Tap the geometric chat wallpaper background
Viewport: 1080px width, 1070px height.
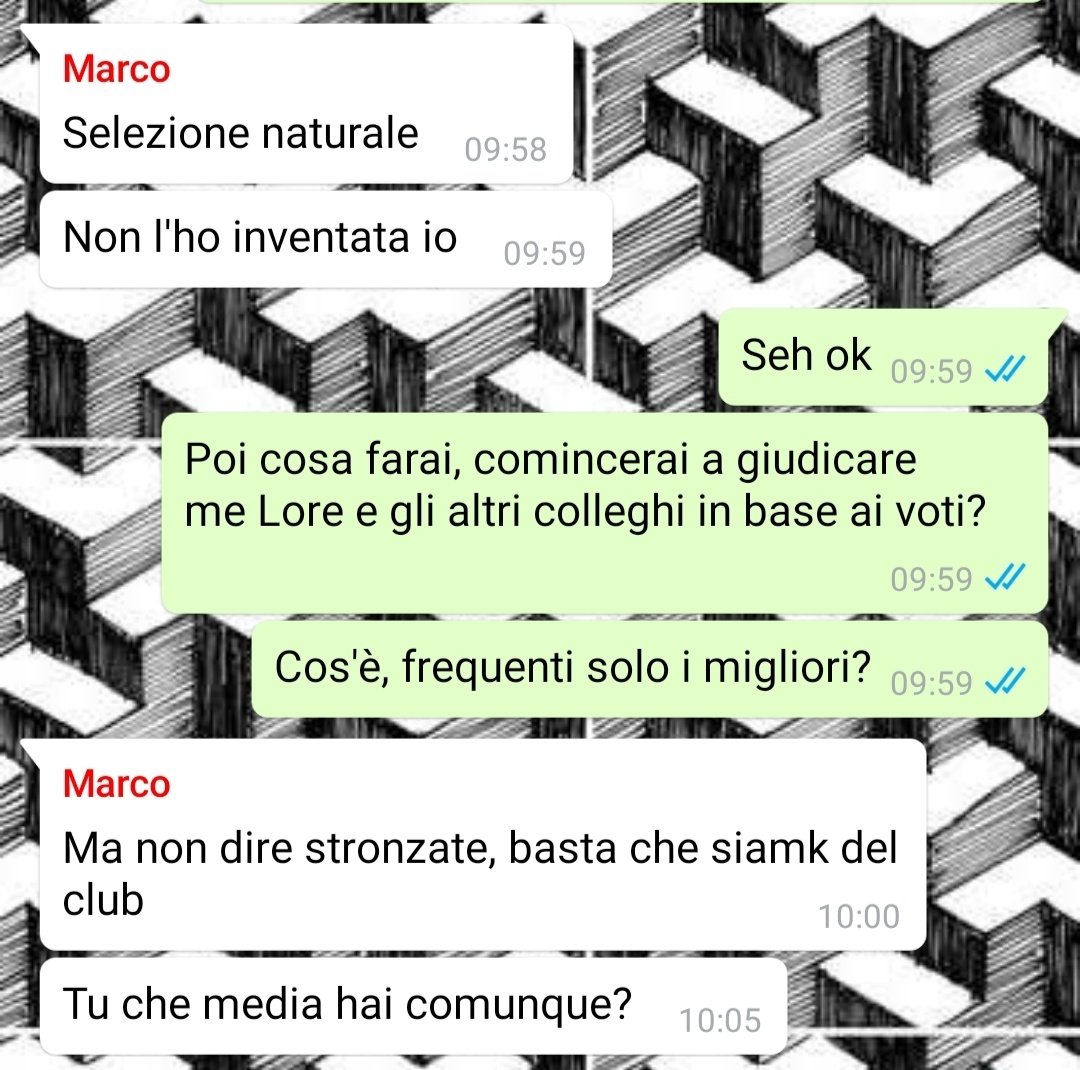(x=827, y=172)
